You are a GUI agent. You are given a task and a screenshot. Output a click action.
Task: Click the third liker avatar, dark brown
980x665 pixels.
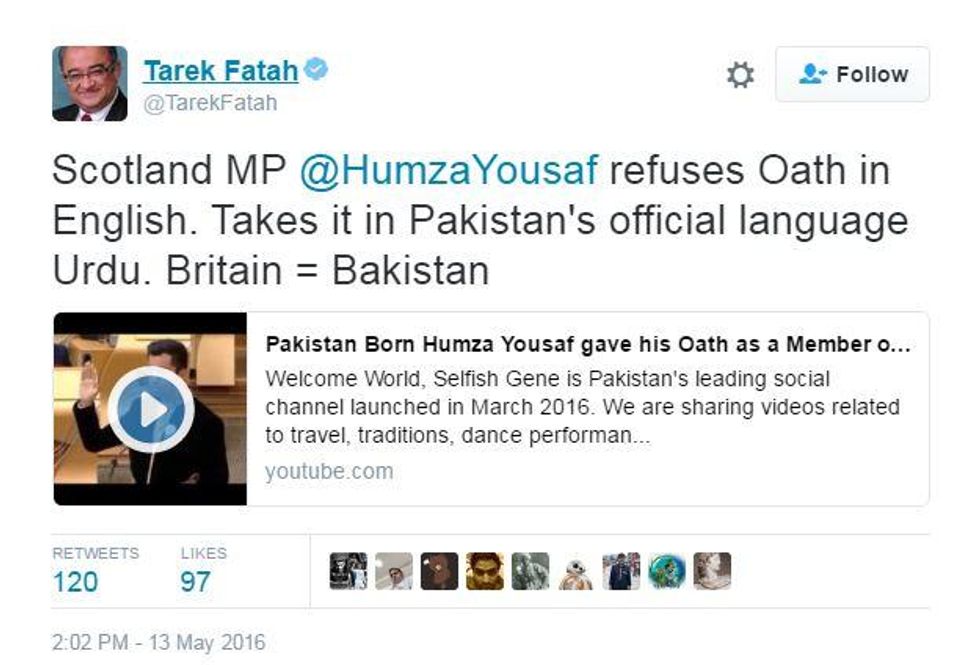(439, 571)
